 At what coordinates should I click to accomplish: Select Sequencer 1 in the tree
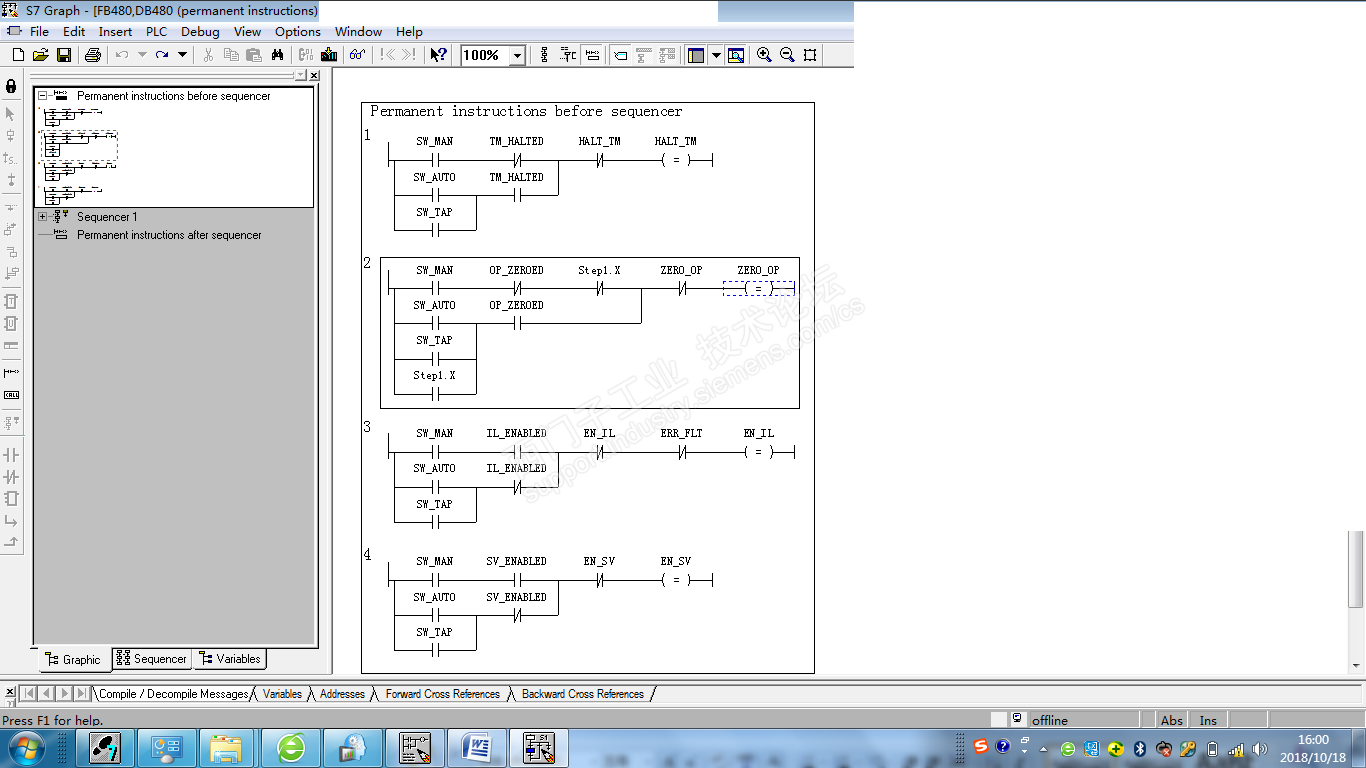107,217
